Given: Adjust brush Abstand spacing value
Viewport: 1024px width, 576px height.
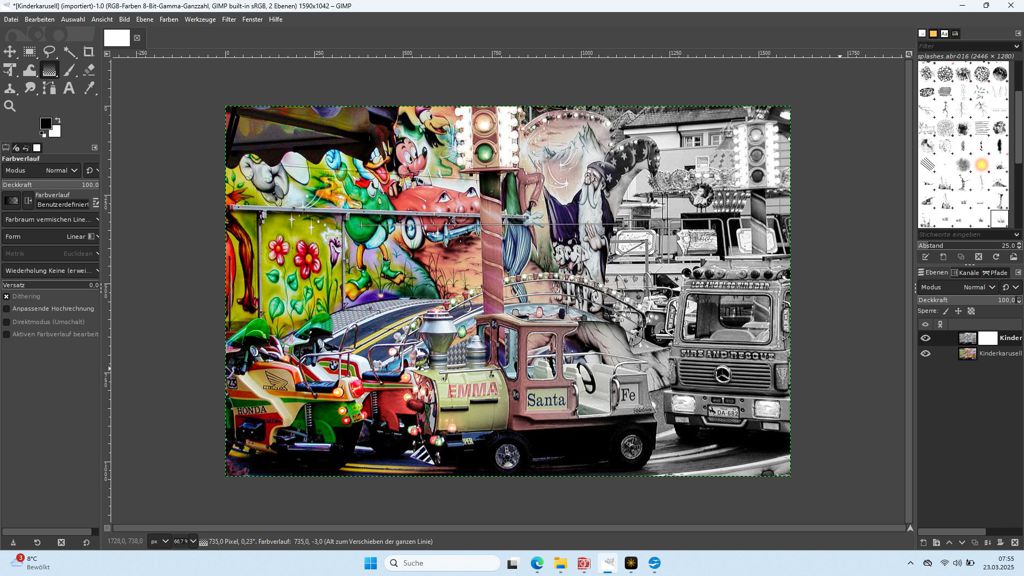Looking at the screenshot, I should pos(969,246).
